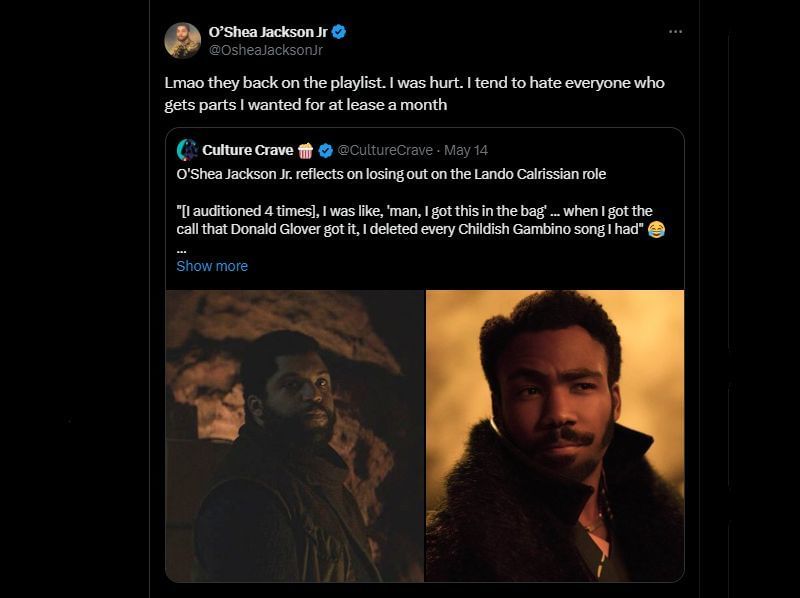Click O'Shea Jackson Jr's profile avatar

coord(182,40)
